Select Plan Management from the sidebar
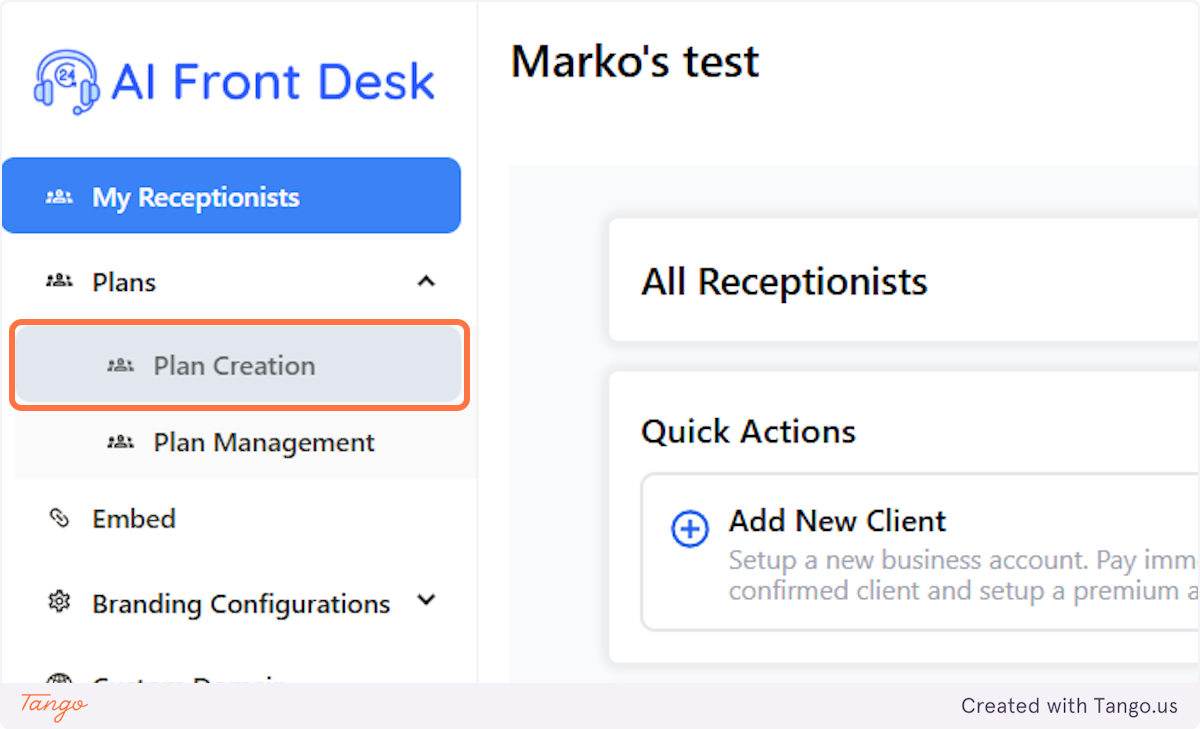This screenshot has width=1200, height=729. tap(263, 442)
